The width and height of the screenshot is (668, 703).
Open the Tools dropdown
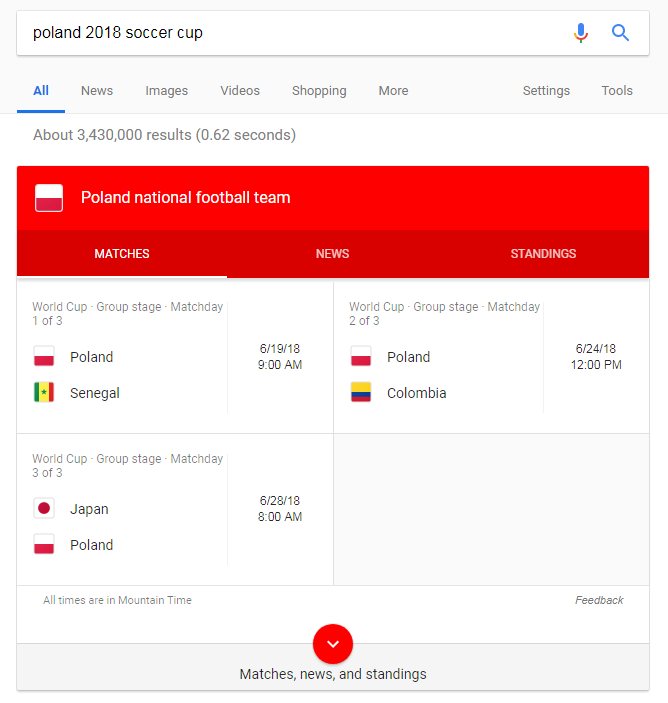click(617, 91)
